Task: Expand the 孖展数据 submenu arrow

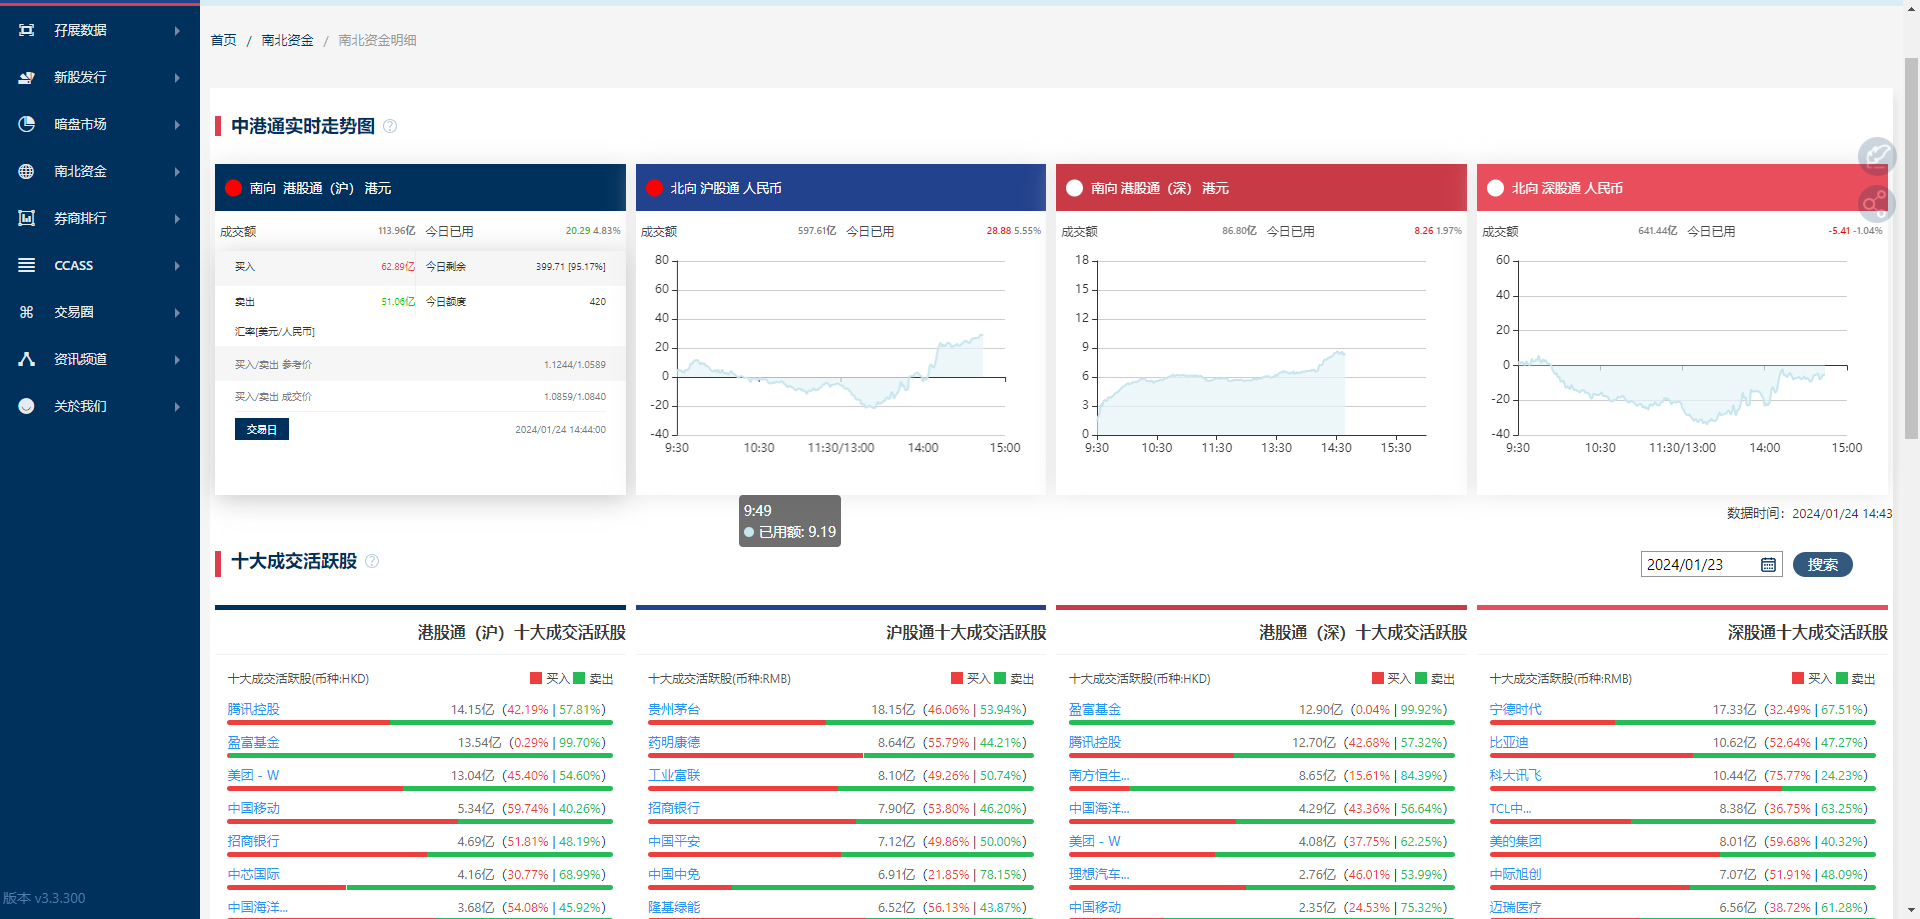Action: [x=177, y=30]
